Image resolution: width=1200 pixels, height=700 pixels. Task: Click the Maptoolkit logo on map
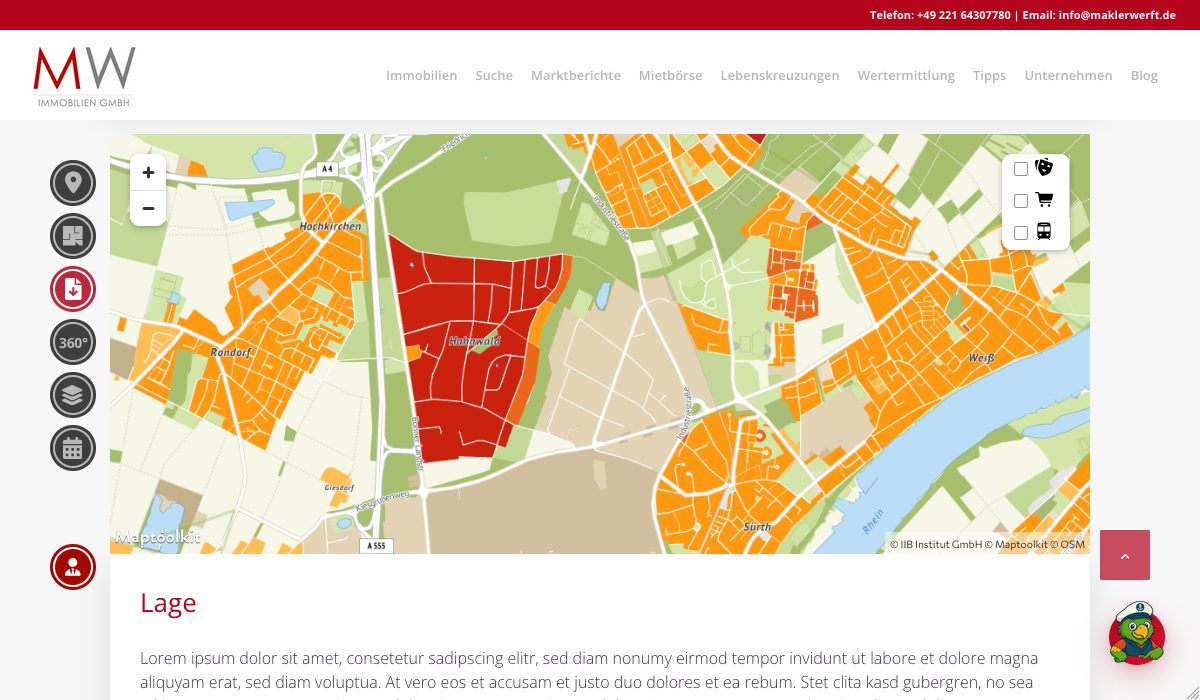click(x=158, y=537)
